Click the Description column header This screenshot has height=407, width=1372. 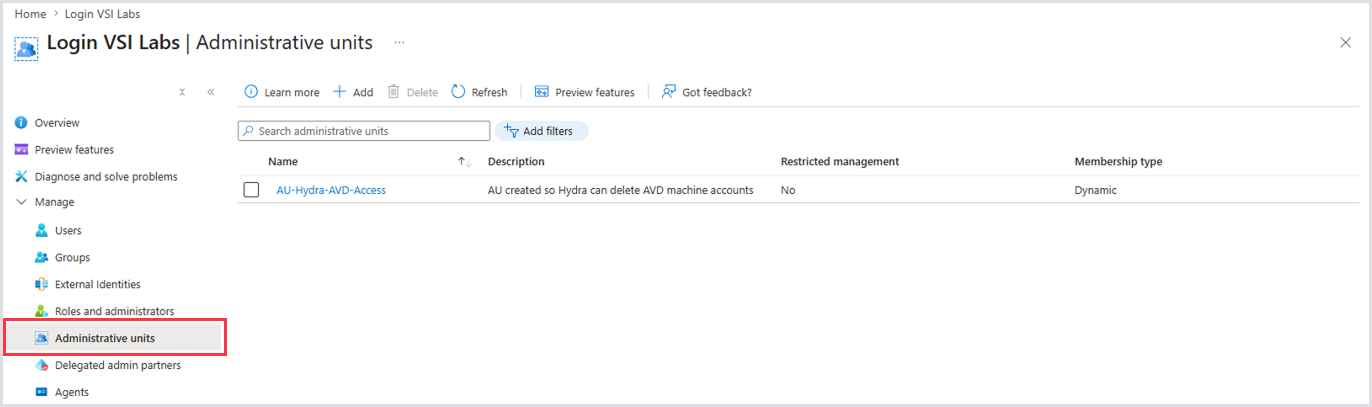point(516,162)
